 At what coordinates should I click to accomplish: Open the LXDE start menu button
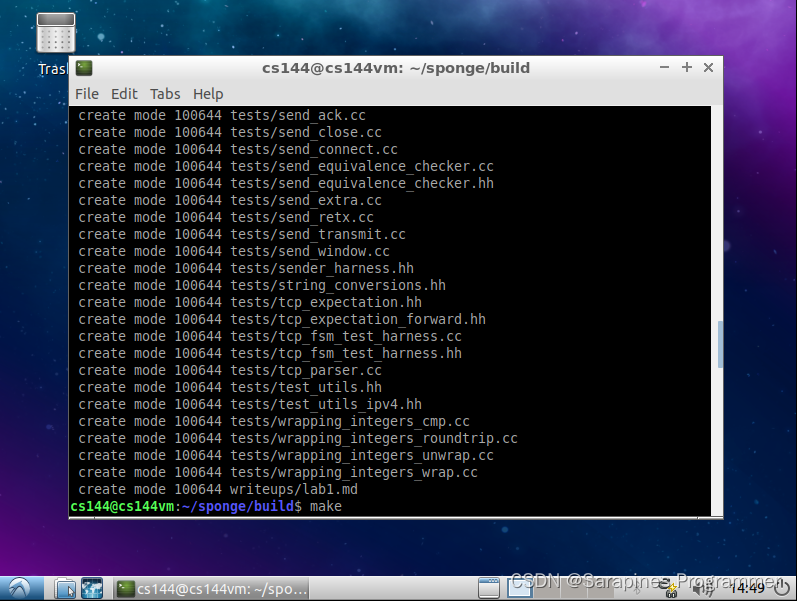tap(18, 588)
